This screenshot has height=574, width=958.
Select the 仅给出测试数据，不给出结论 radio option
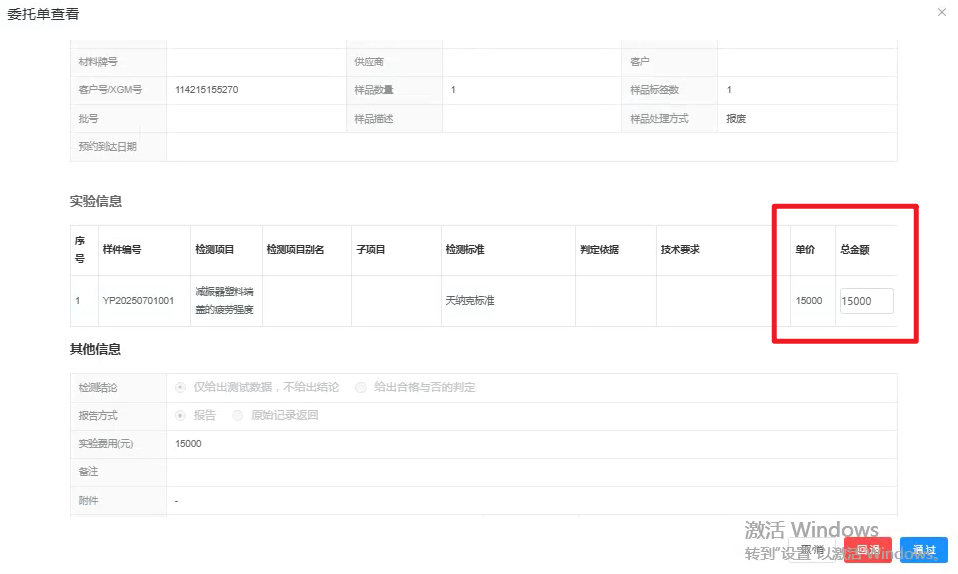point(180,387)
